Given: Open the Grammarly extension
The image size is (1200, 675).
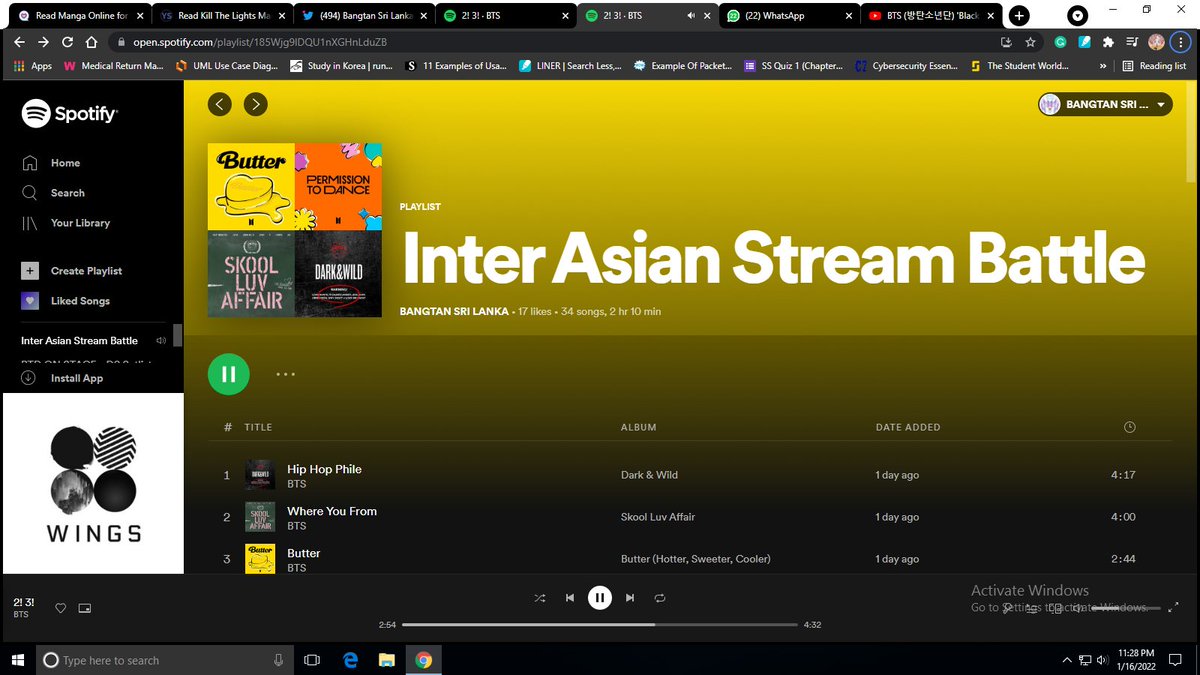Looking at the screenshot, I should (1060, 42).
